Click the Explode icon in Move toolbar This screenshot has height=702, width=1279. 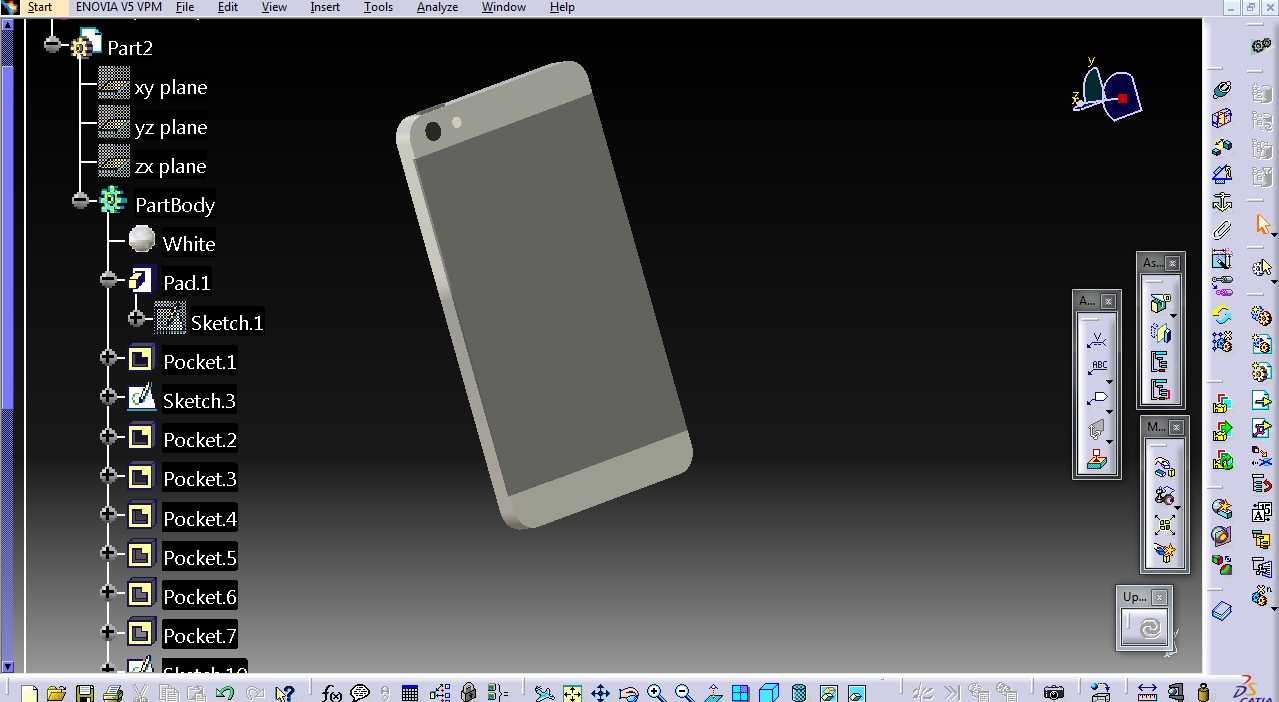(1164, 523)
